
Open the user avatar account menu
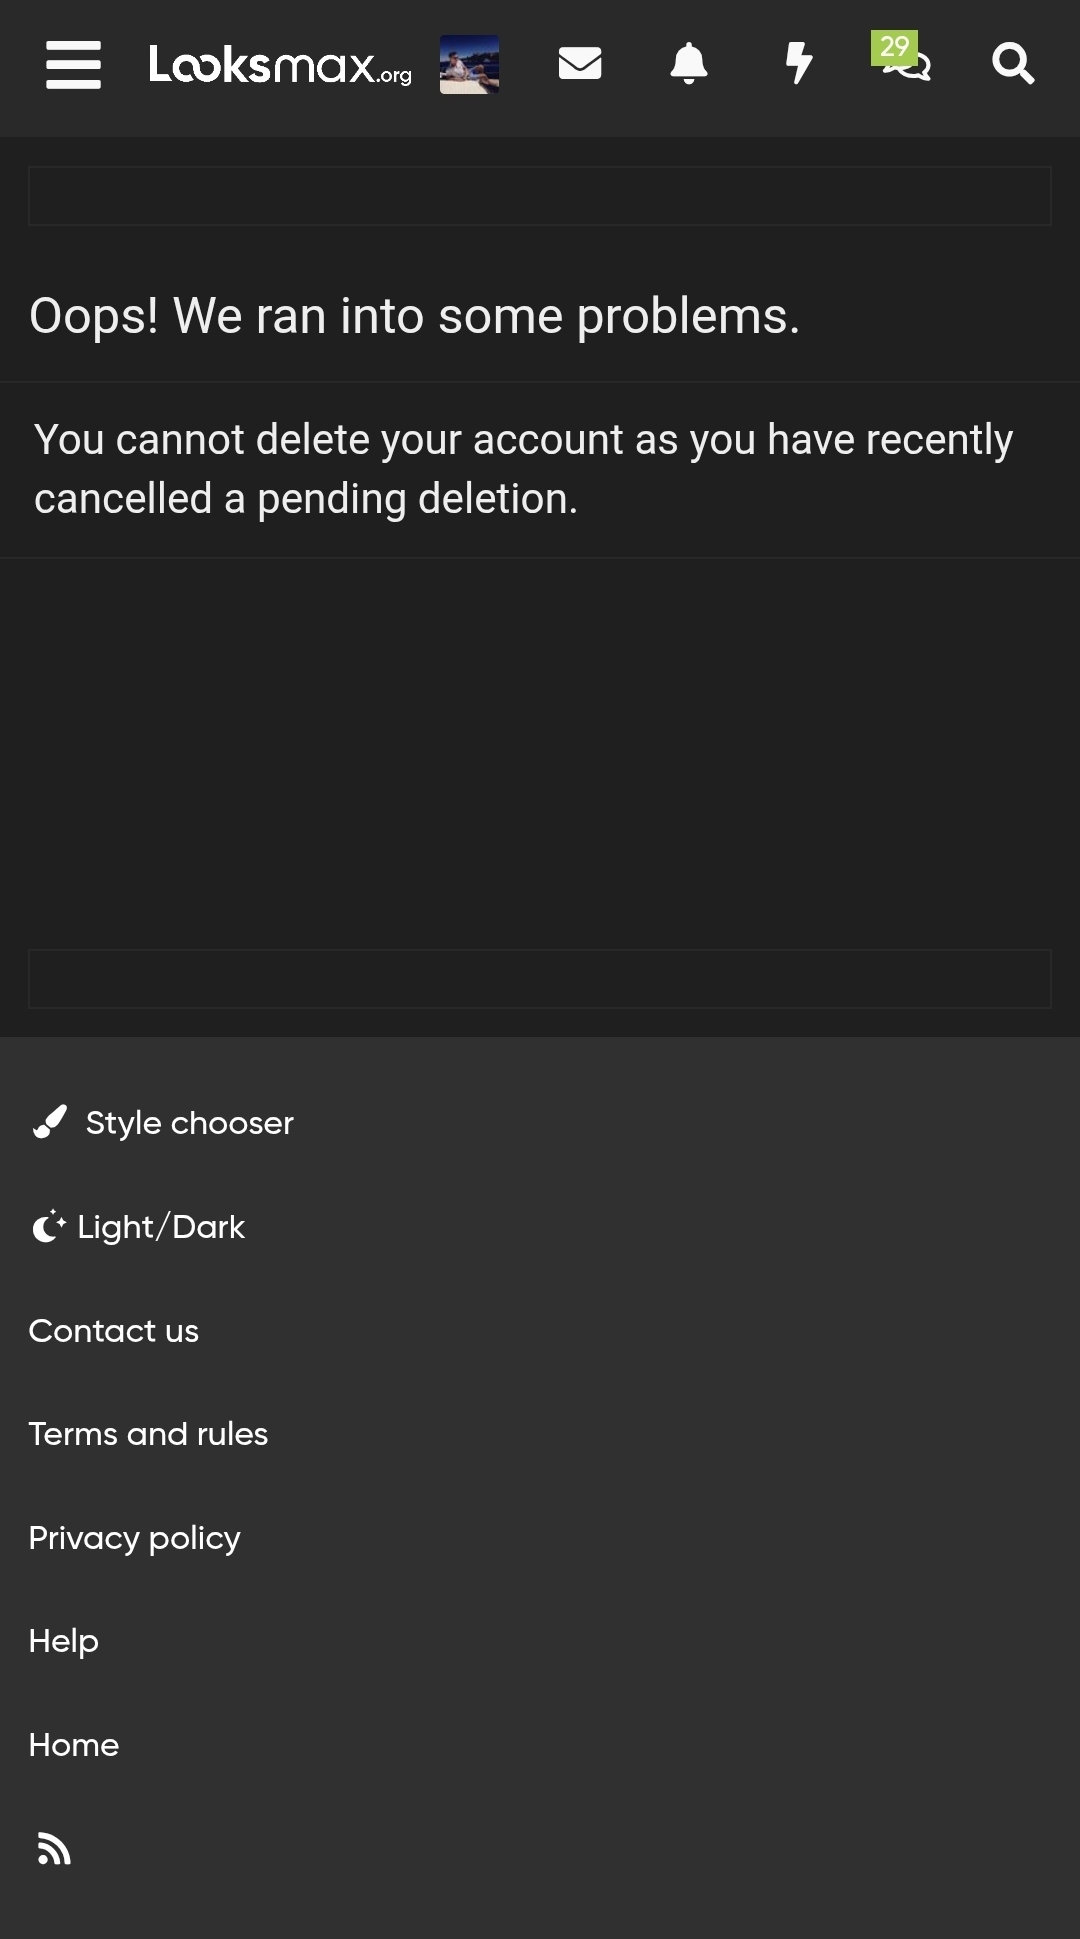coord(469,65)
